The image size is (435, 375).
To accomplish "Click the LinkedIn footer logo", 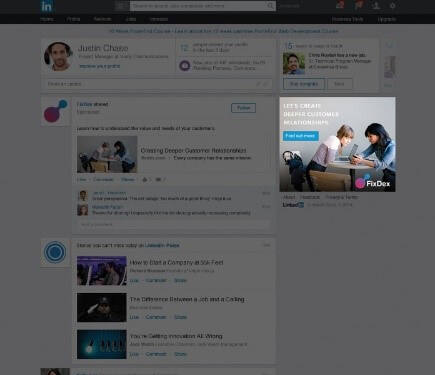I will coord(293,205).
